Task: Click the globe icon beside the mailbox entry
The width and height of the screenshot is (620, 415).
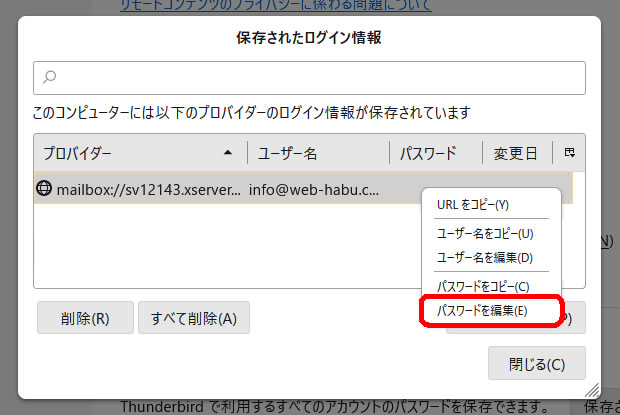Action: (44, 187)
